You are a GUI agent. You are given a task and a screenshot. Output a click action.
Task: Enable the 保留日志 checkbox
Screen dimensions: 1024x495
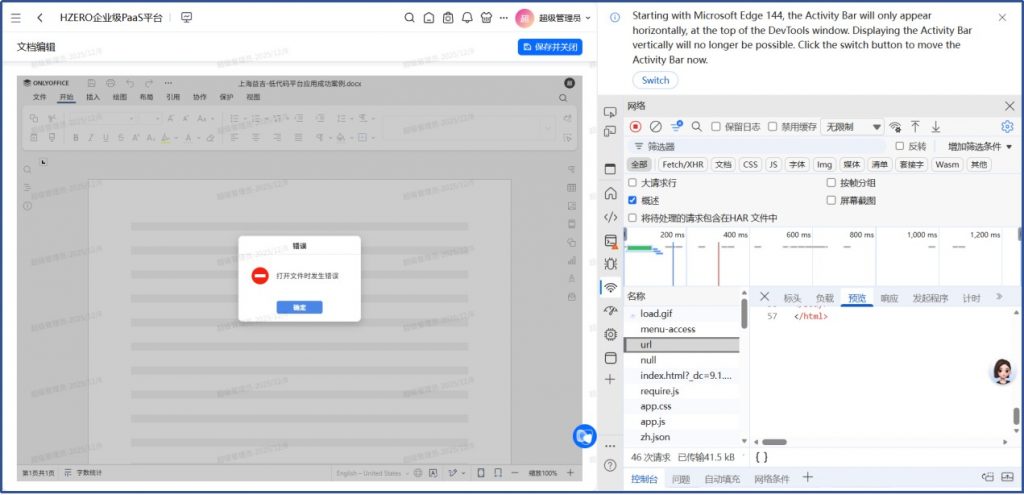tap(716, 127)
